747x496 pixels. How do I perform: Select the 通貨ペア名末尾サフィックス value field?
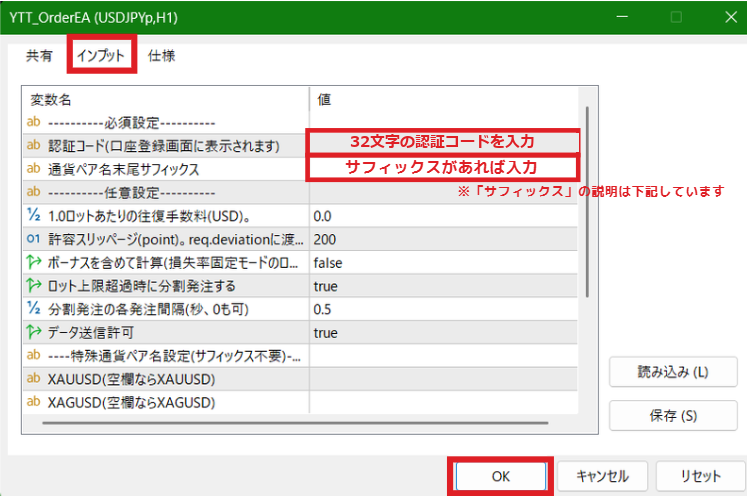[443, 168]
